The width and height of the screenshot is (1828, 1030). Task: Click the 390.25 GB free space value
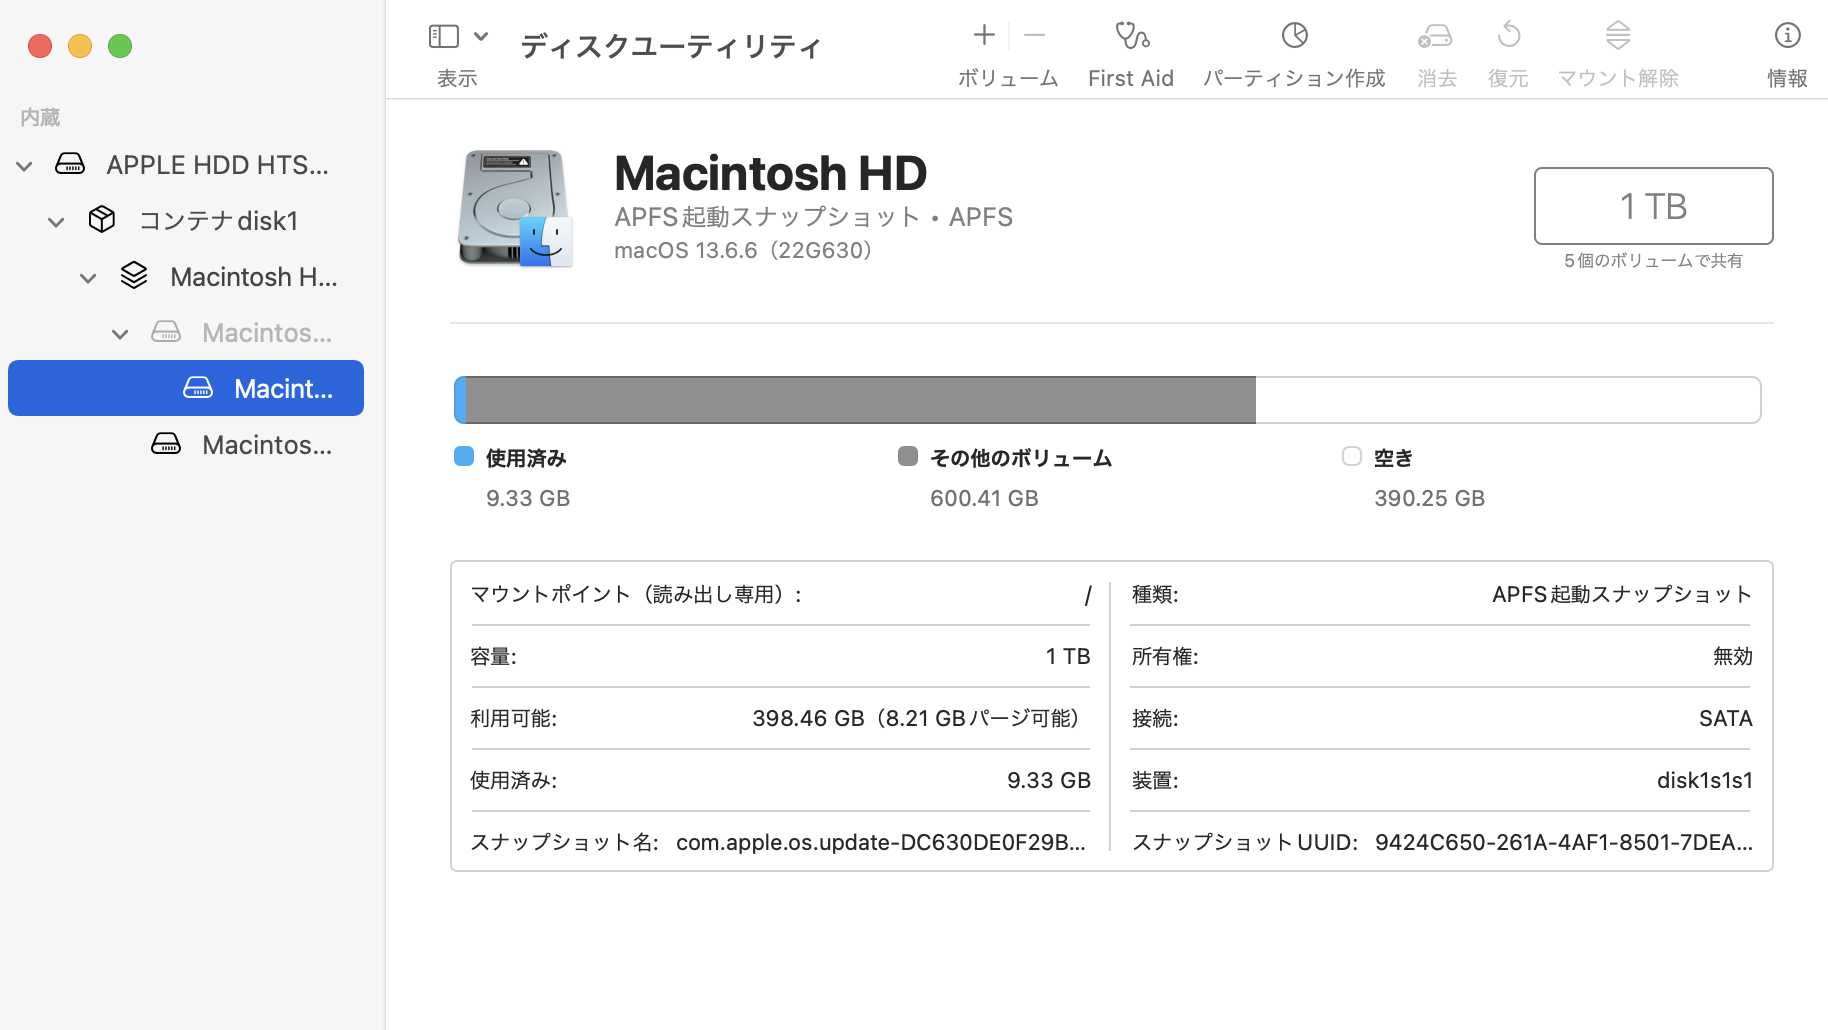1429,498
